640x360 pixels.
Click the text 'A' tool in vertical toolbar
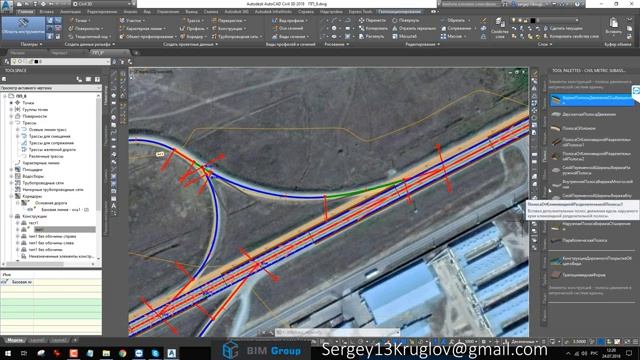114,206
